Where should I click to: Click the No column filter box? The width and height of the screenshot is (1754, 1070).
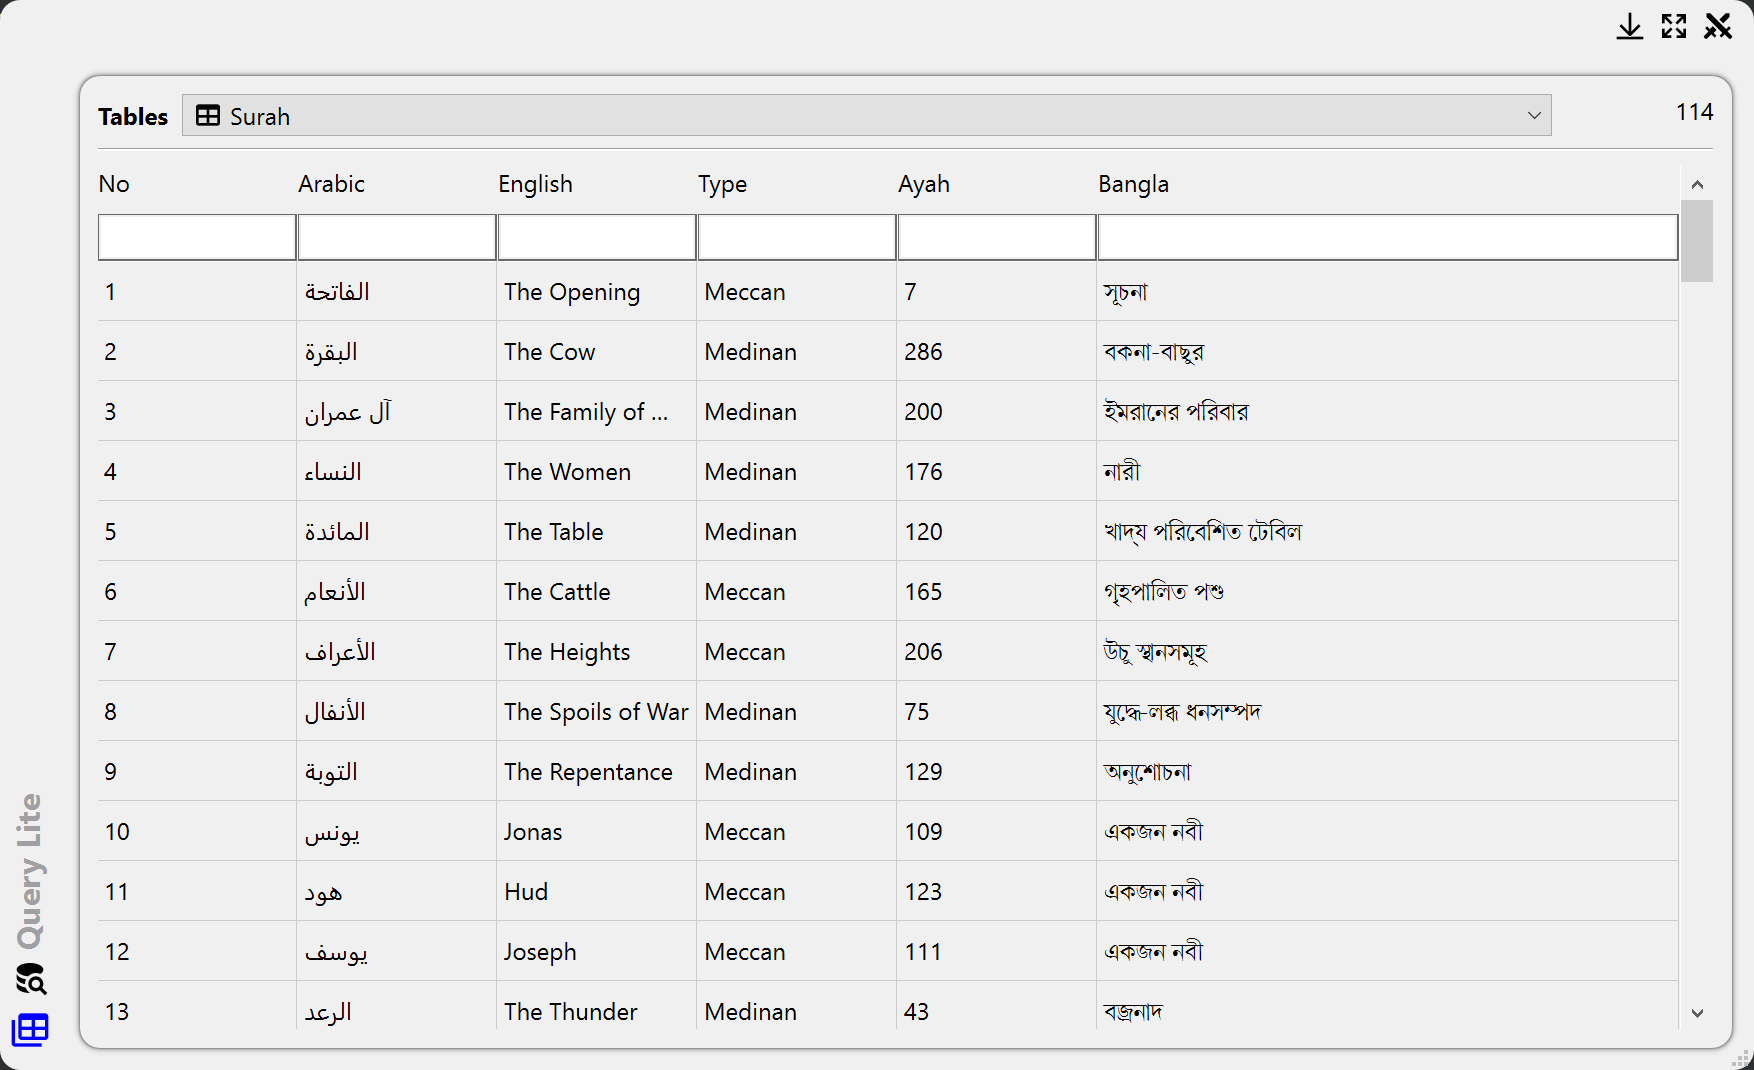click(197, 238)
